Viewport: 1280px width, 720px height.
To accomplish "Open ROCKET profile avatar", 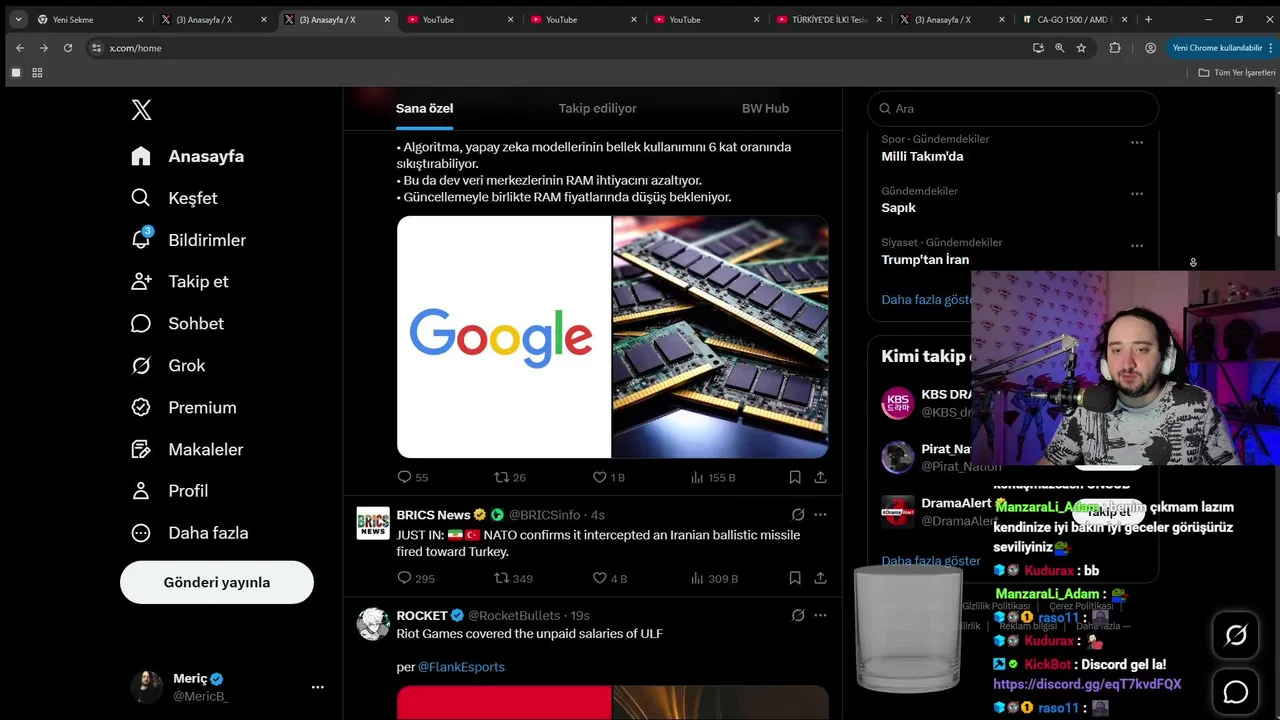I will coord(373,624).
